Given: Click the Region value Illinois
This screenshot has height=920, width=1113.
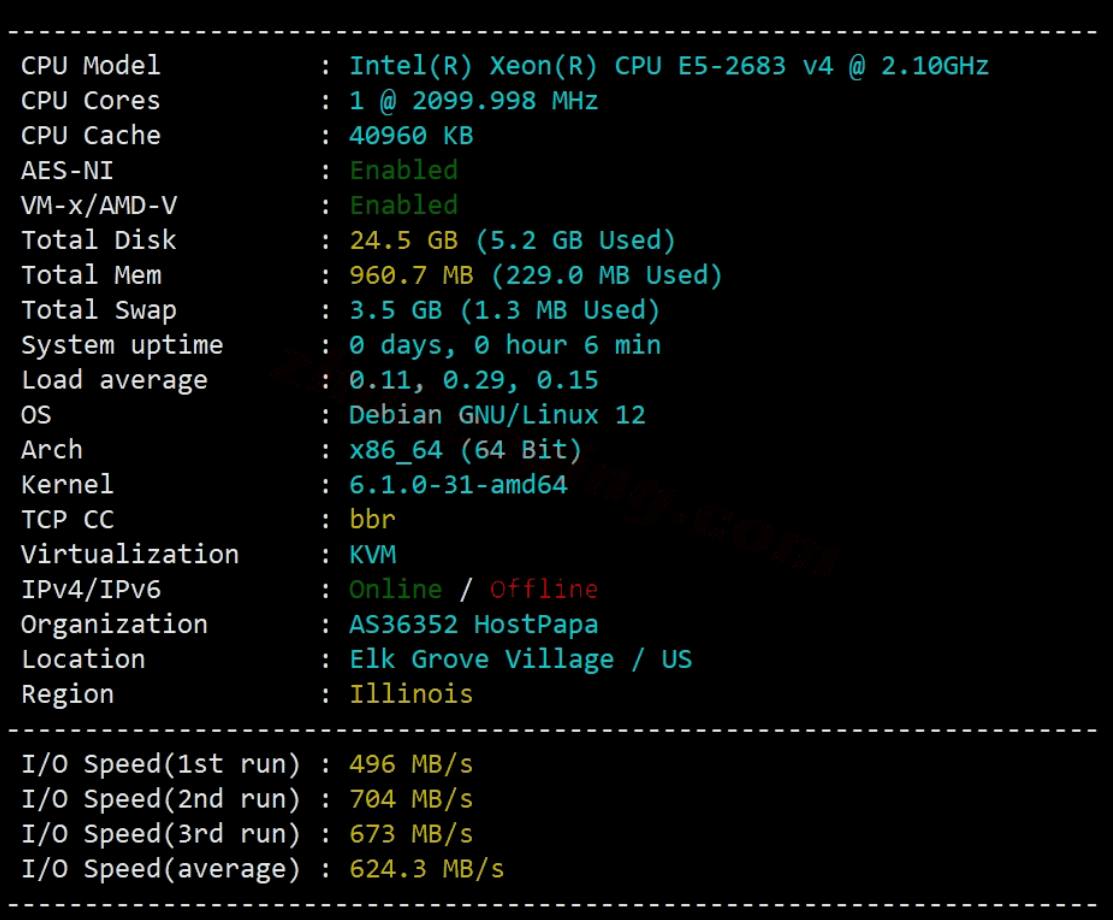Looking at the screenshot, I should pos(411,695).
